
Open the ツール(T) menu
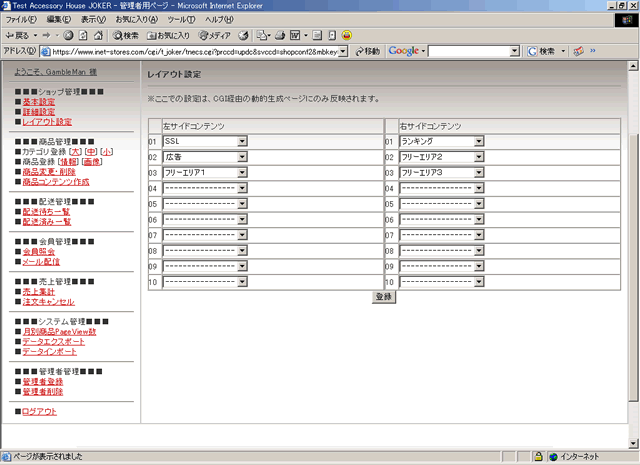(x=181, y=19)
